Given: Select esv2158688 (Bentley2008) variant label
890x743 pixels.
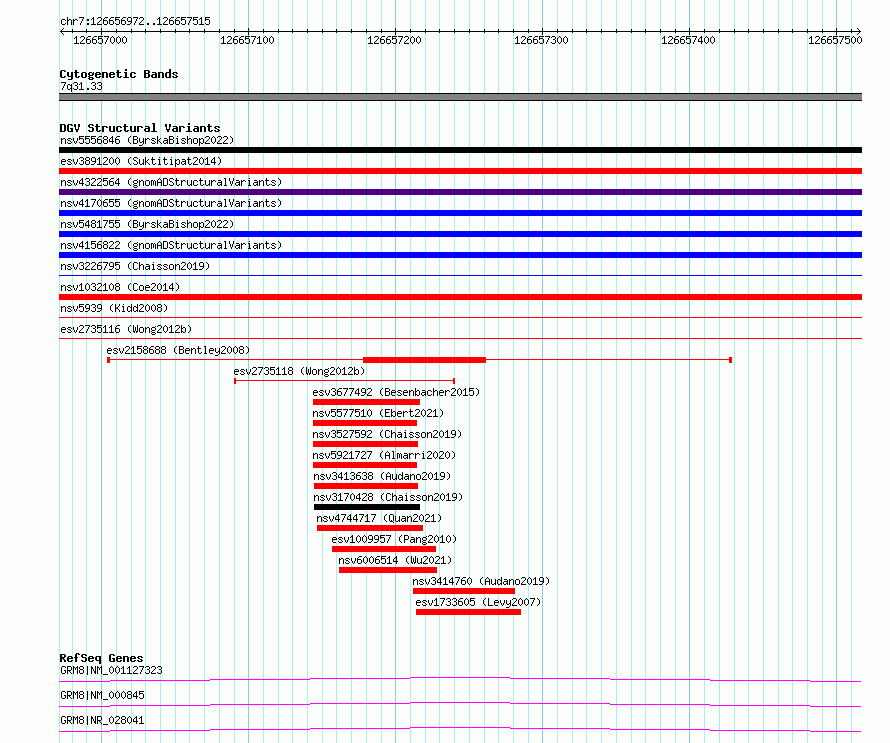Looking at the screenshot, I should 178,350.
